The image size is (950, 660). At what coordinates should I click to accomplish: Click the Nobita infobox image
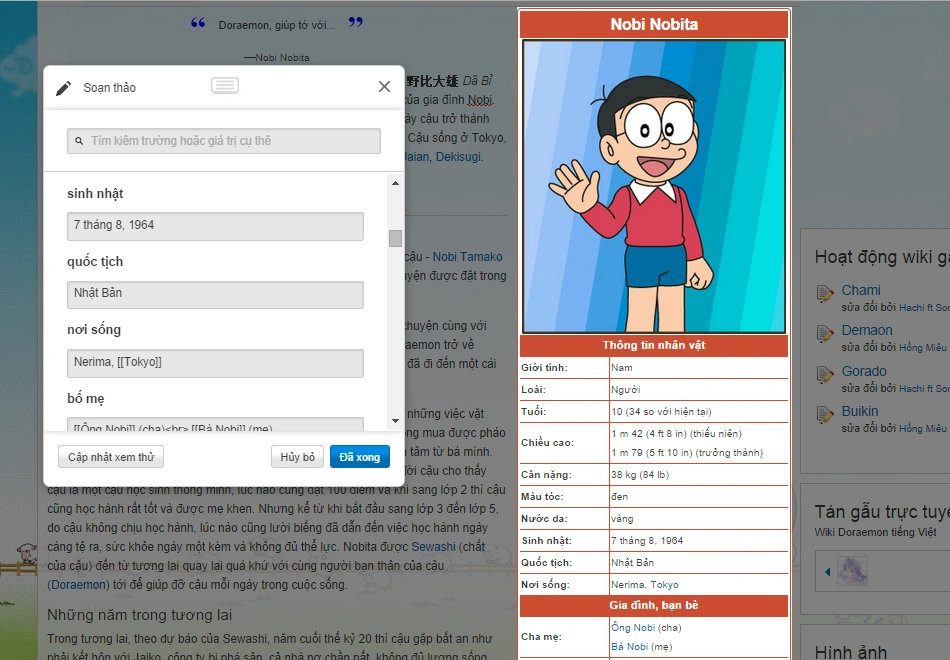click(654, 187)
